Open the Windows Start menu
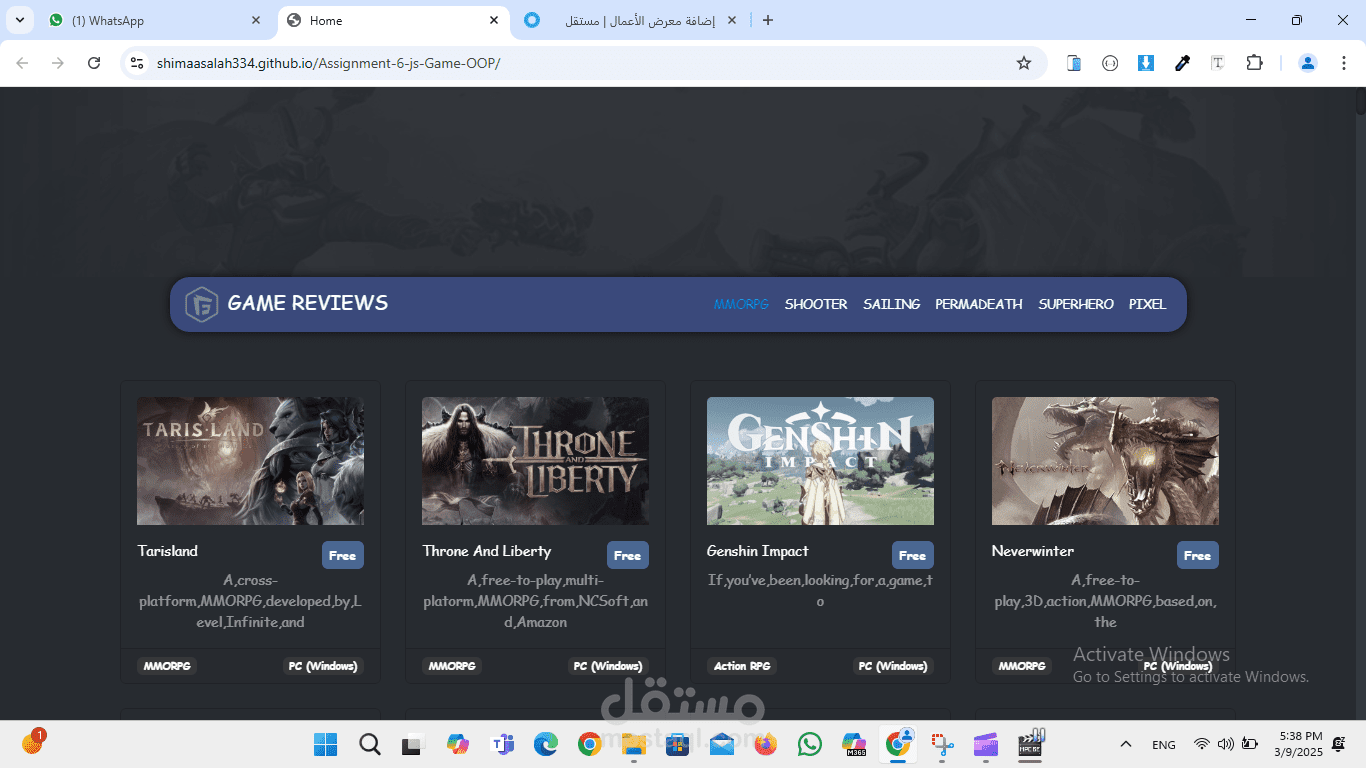Image resolution: width=1366 pixels, height=768 pixels. point(326,744)
